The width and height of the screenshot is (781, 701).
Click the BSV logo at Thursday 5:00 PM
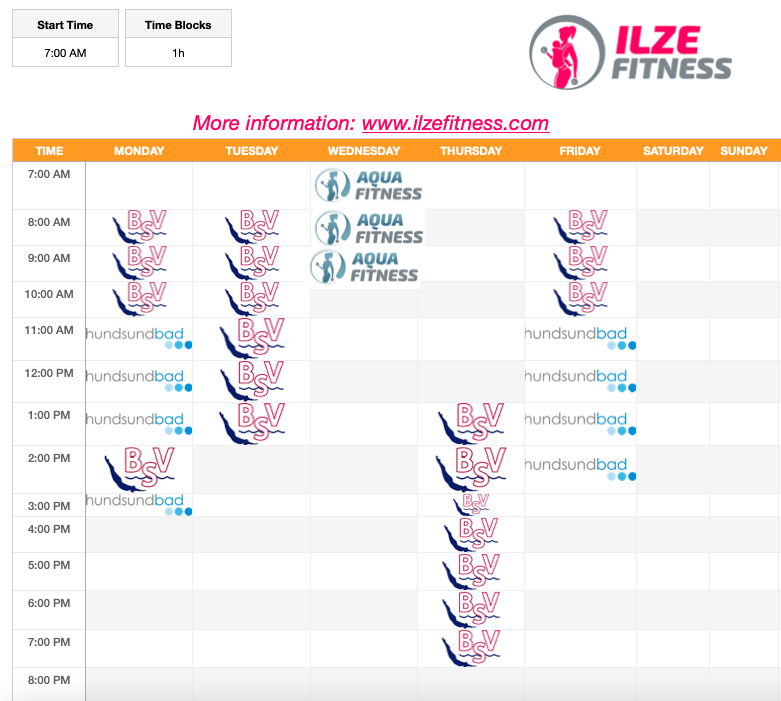pos(471,571)
